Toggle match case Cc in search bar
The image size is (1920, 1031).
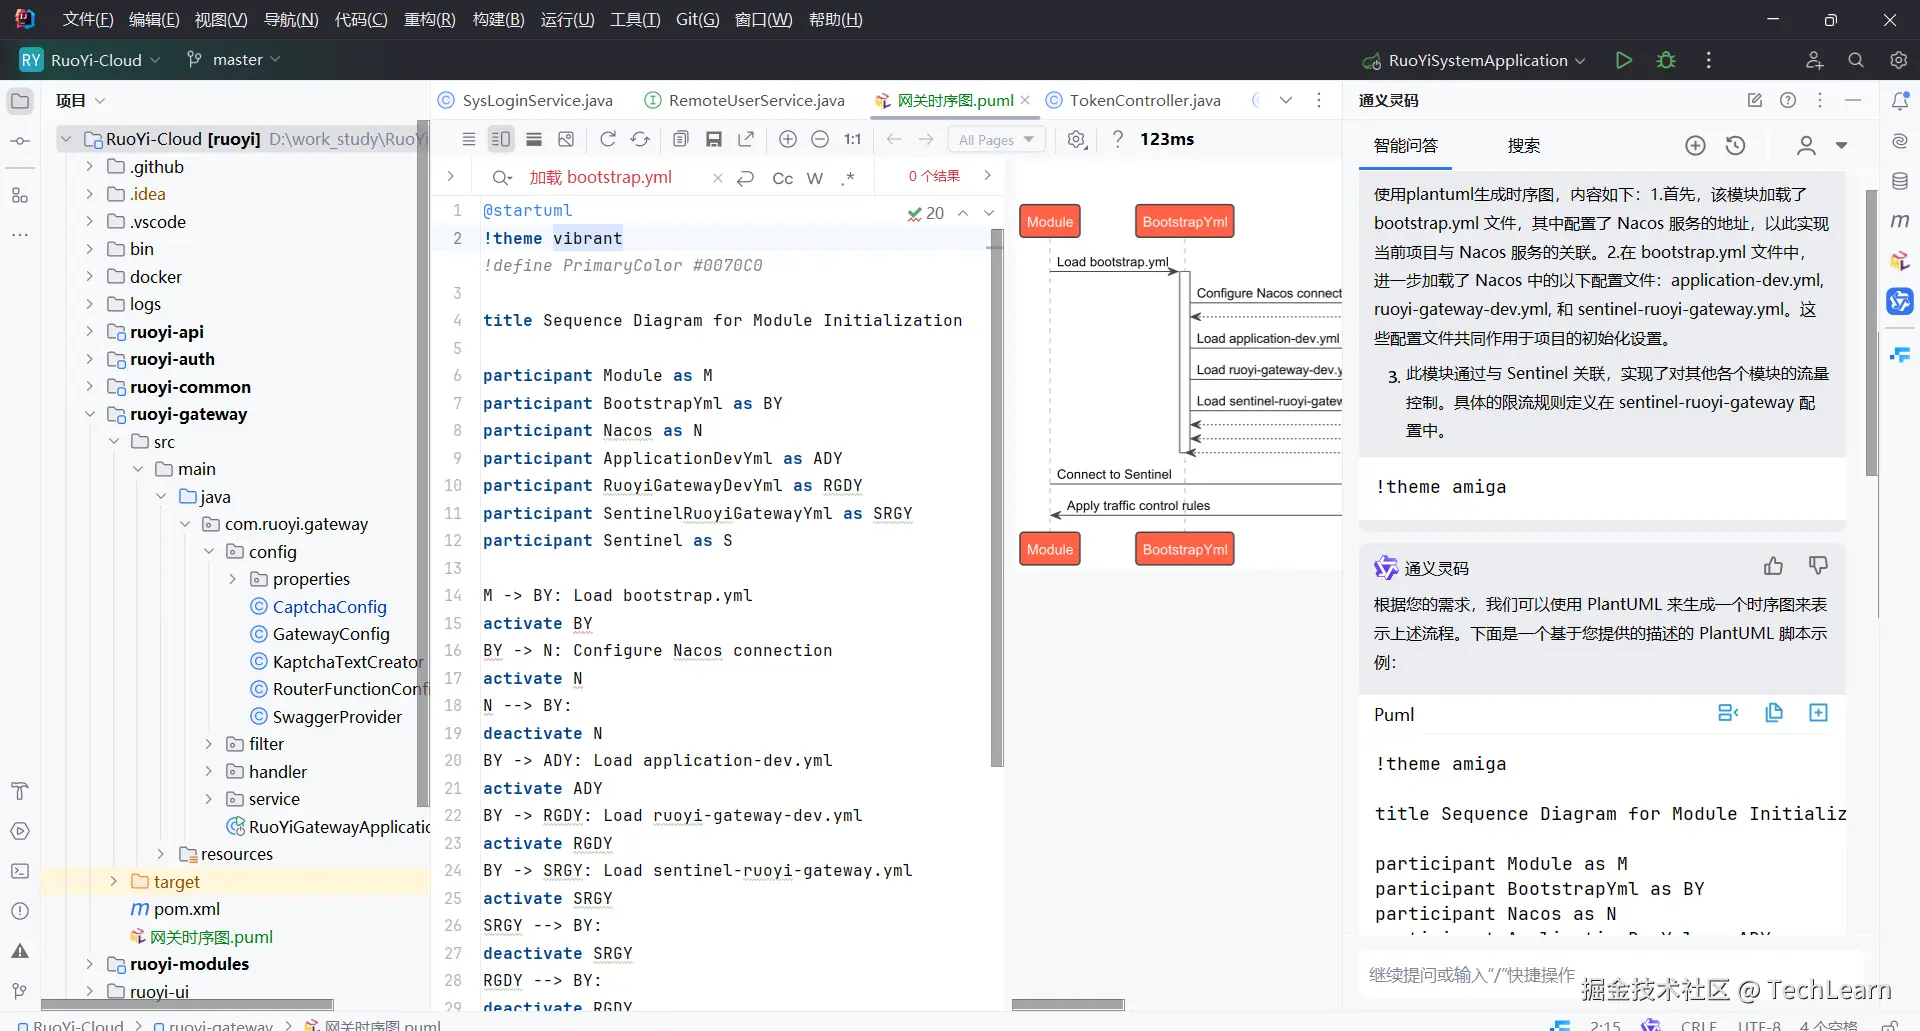[782, 178]
